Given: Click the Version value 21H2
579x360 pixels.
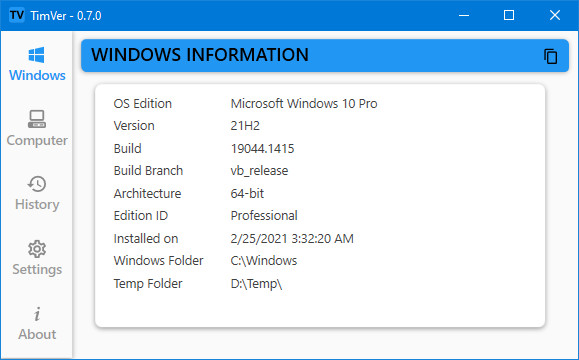Looking at the screenshot, I should pos(245,126).
